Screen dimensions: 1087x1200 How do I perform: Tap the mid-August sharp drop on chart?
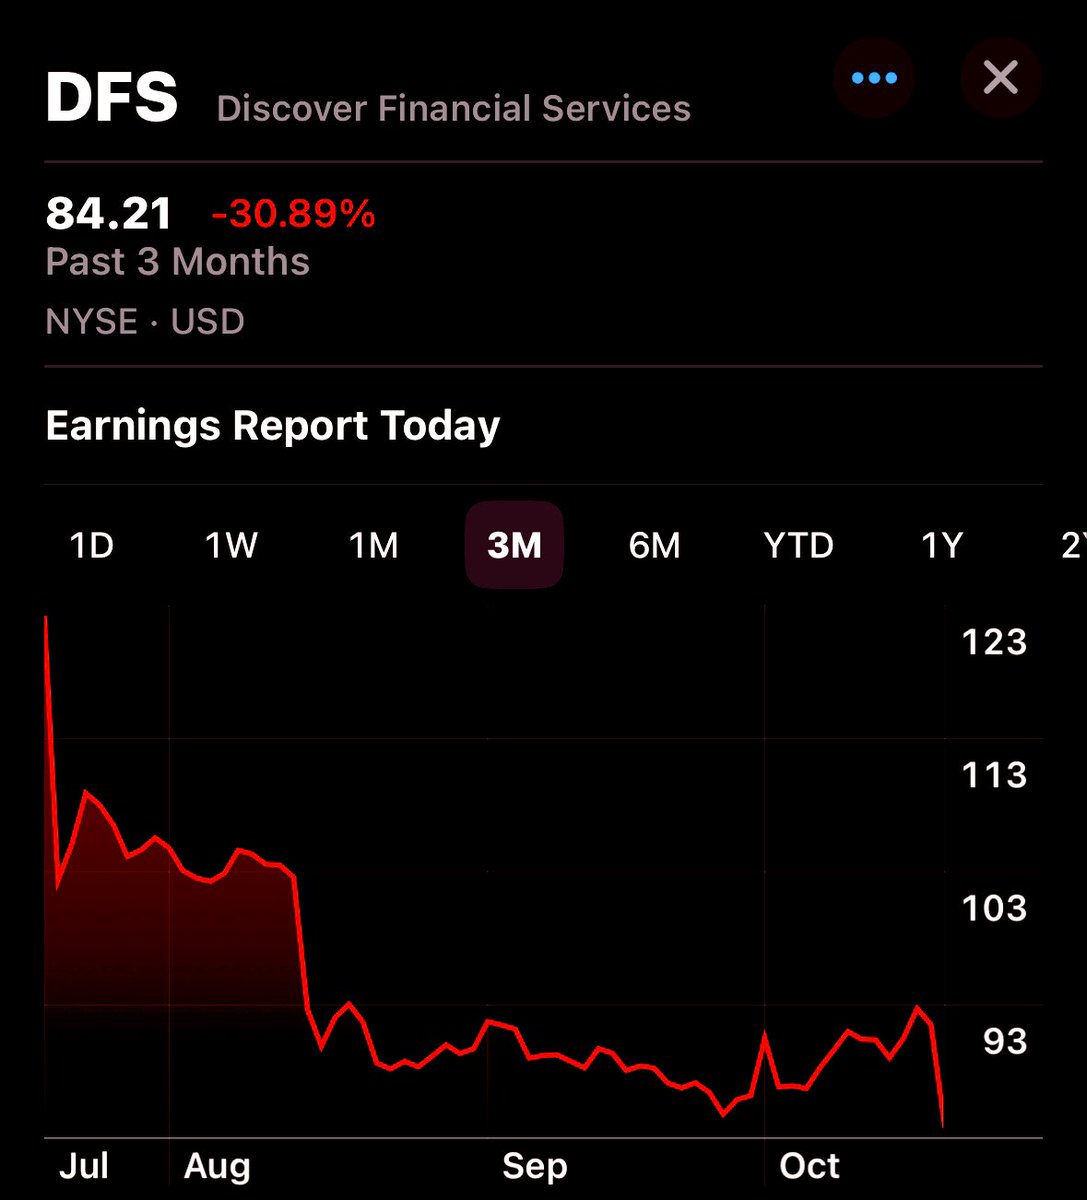pyautogui.click(x=301, y=945)
